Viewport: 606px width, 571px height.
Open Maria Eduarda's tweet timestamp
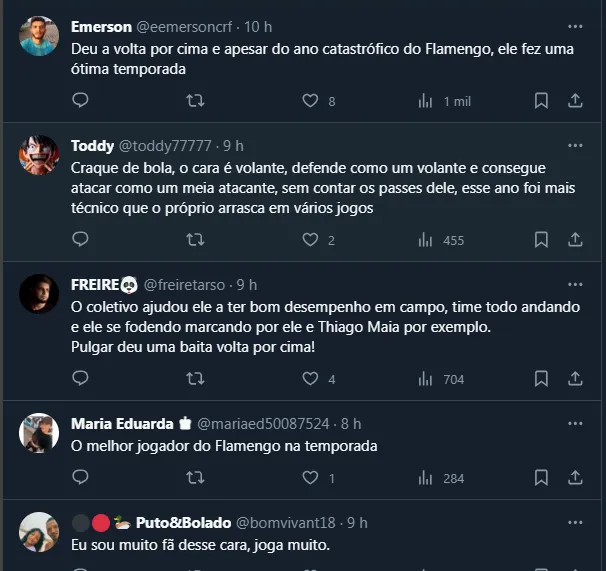point(351,424)
